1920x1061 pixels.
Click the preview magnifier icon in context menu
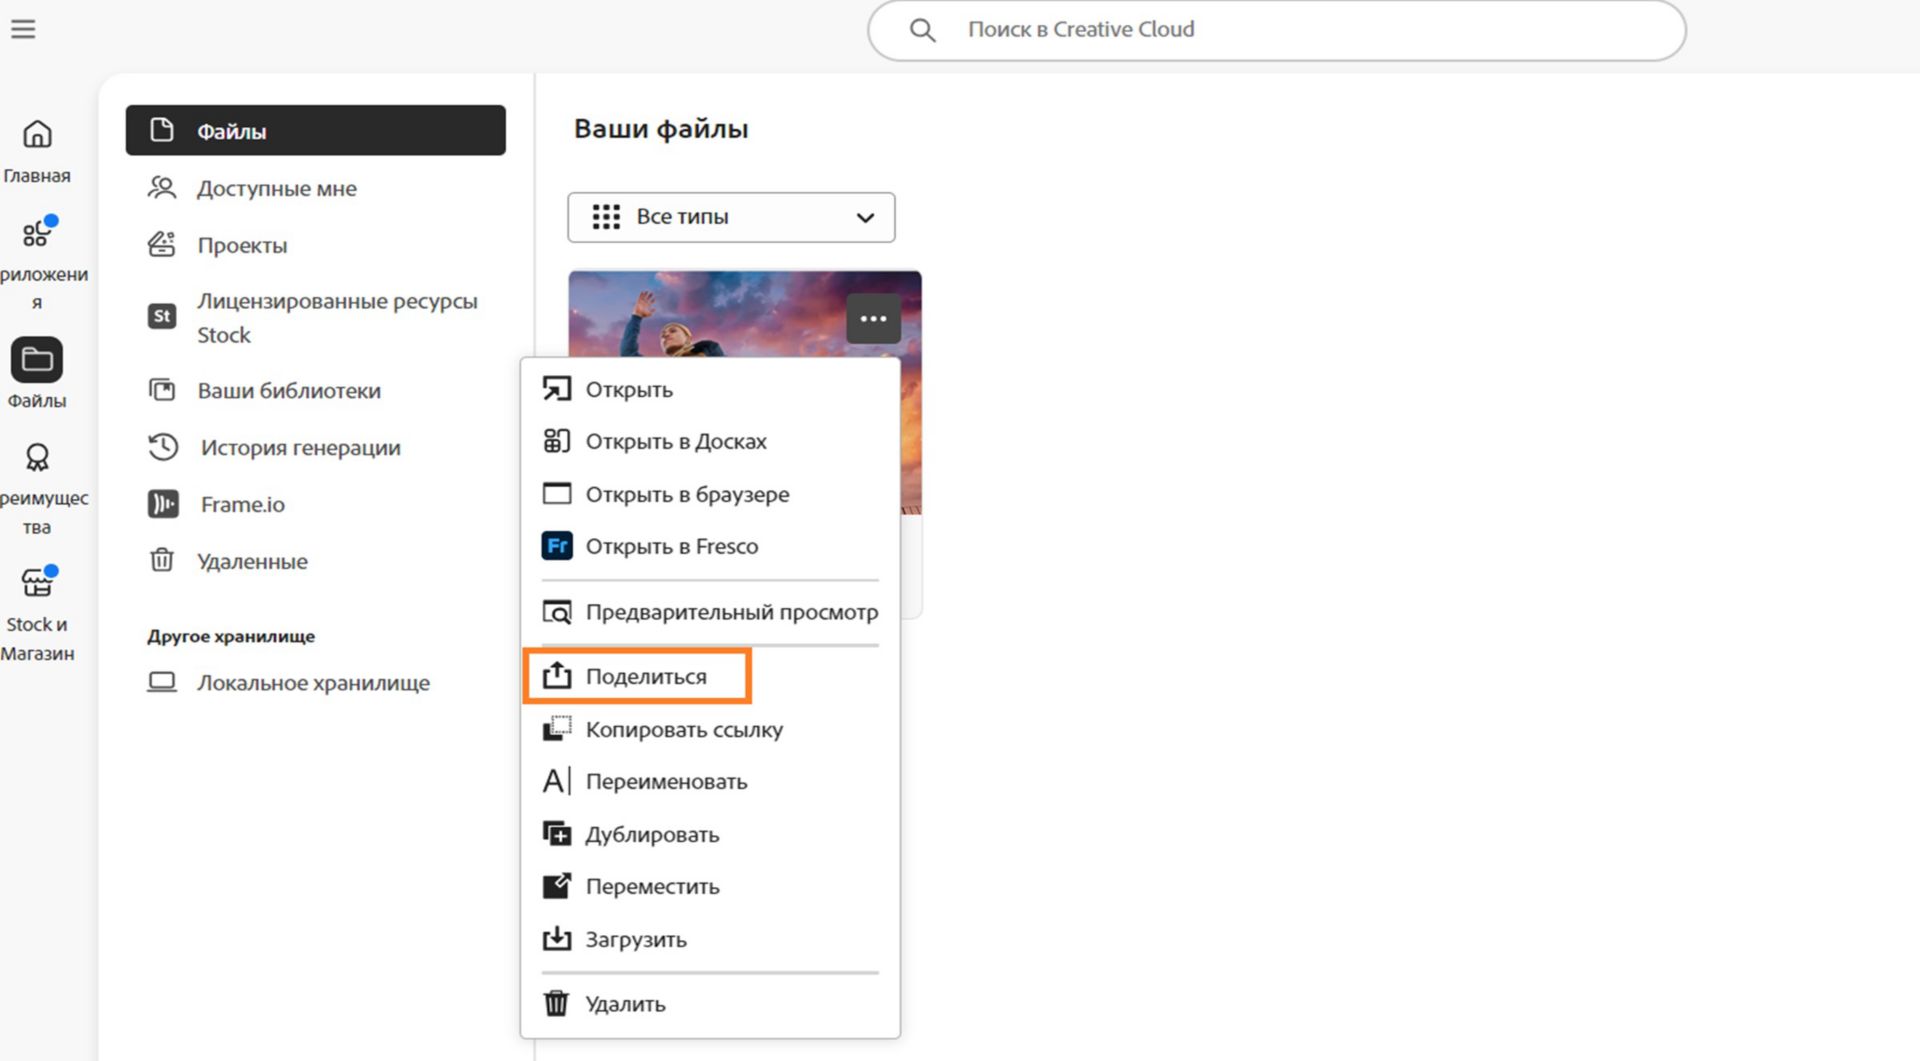pos(557,611)
